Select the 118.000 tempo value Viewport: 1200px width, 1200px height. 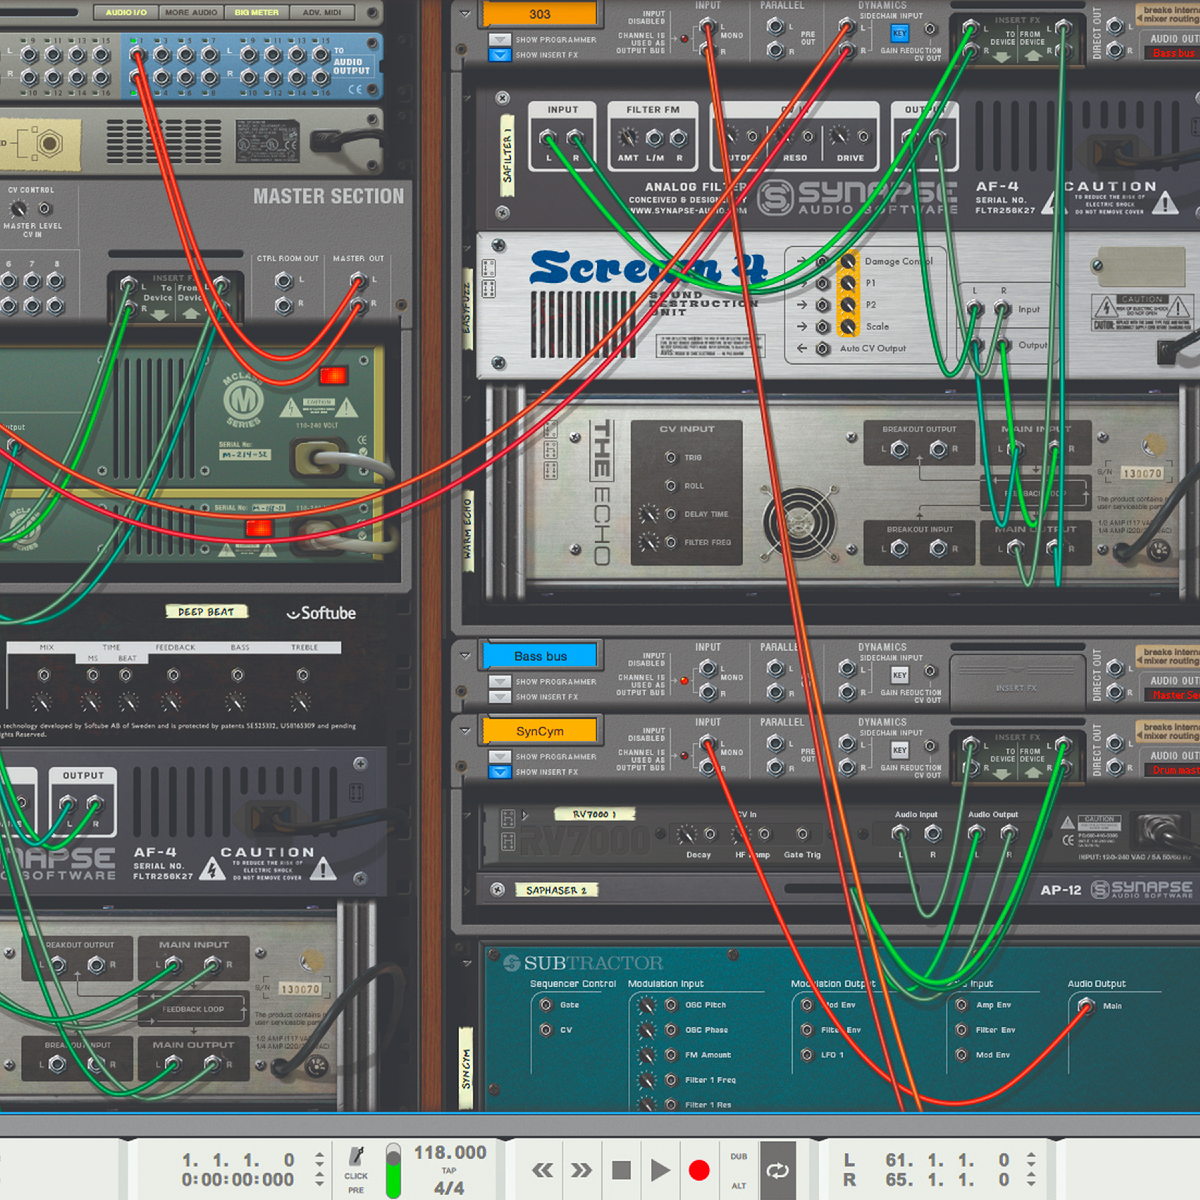point(450,1152)
